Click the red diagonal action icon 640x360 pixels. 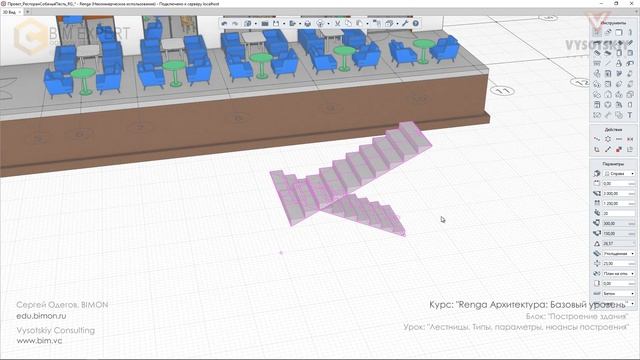click(619, 149)
